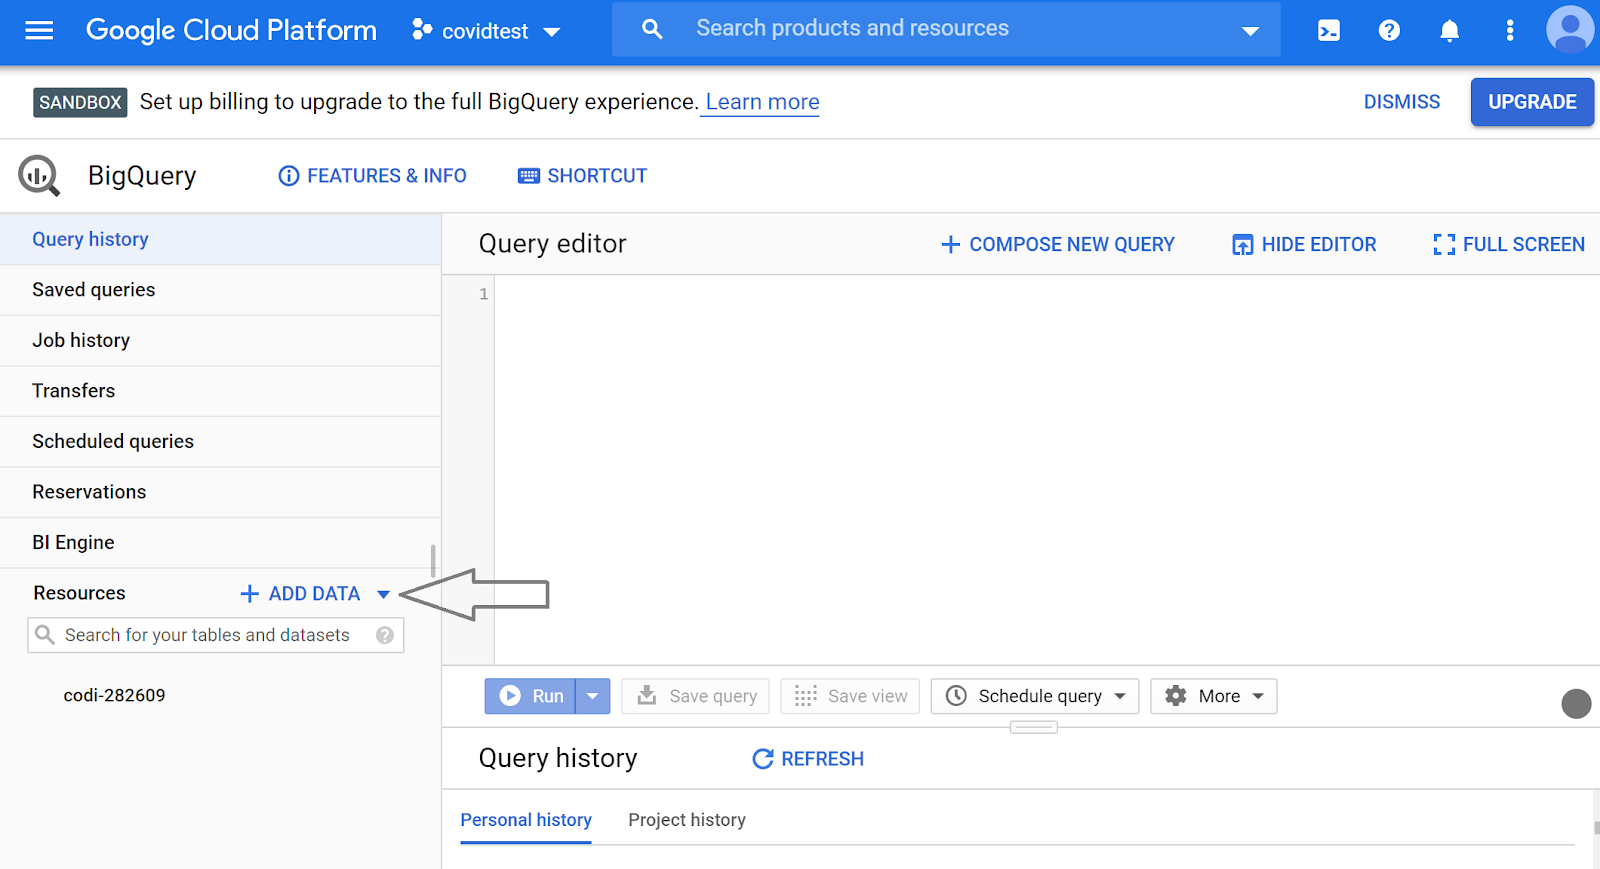Click the gray circular indicator beside toolbar
The width and height of the screenshot is (1600, 869).
click(x=1576, y=704)
